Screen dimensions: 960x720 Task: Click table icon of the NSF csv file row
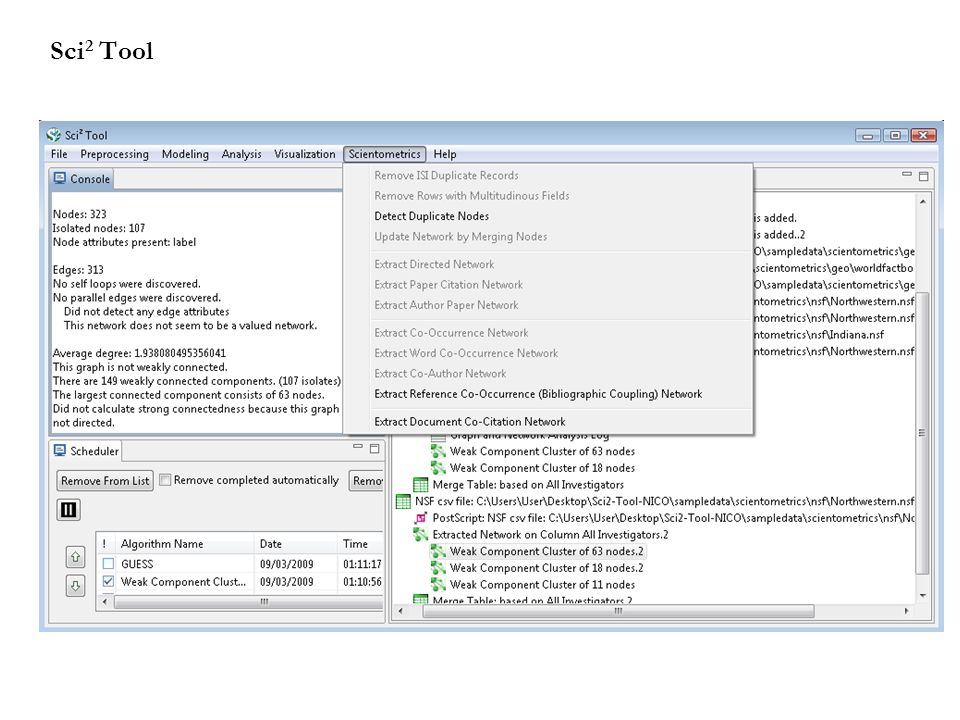pyautogui.click(x=403, y=501)
